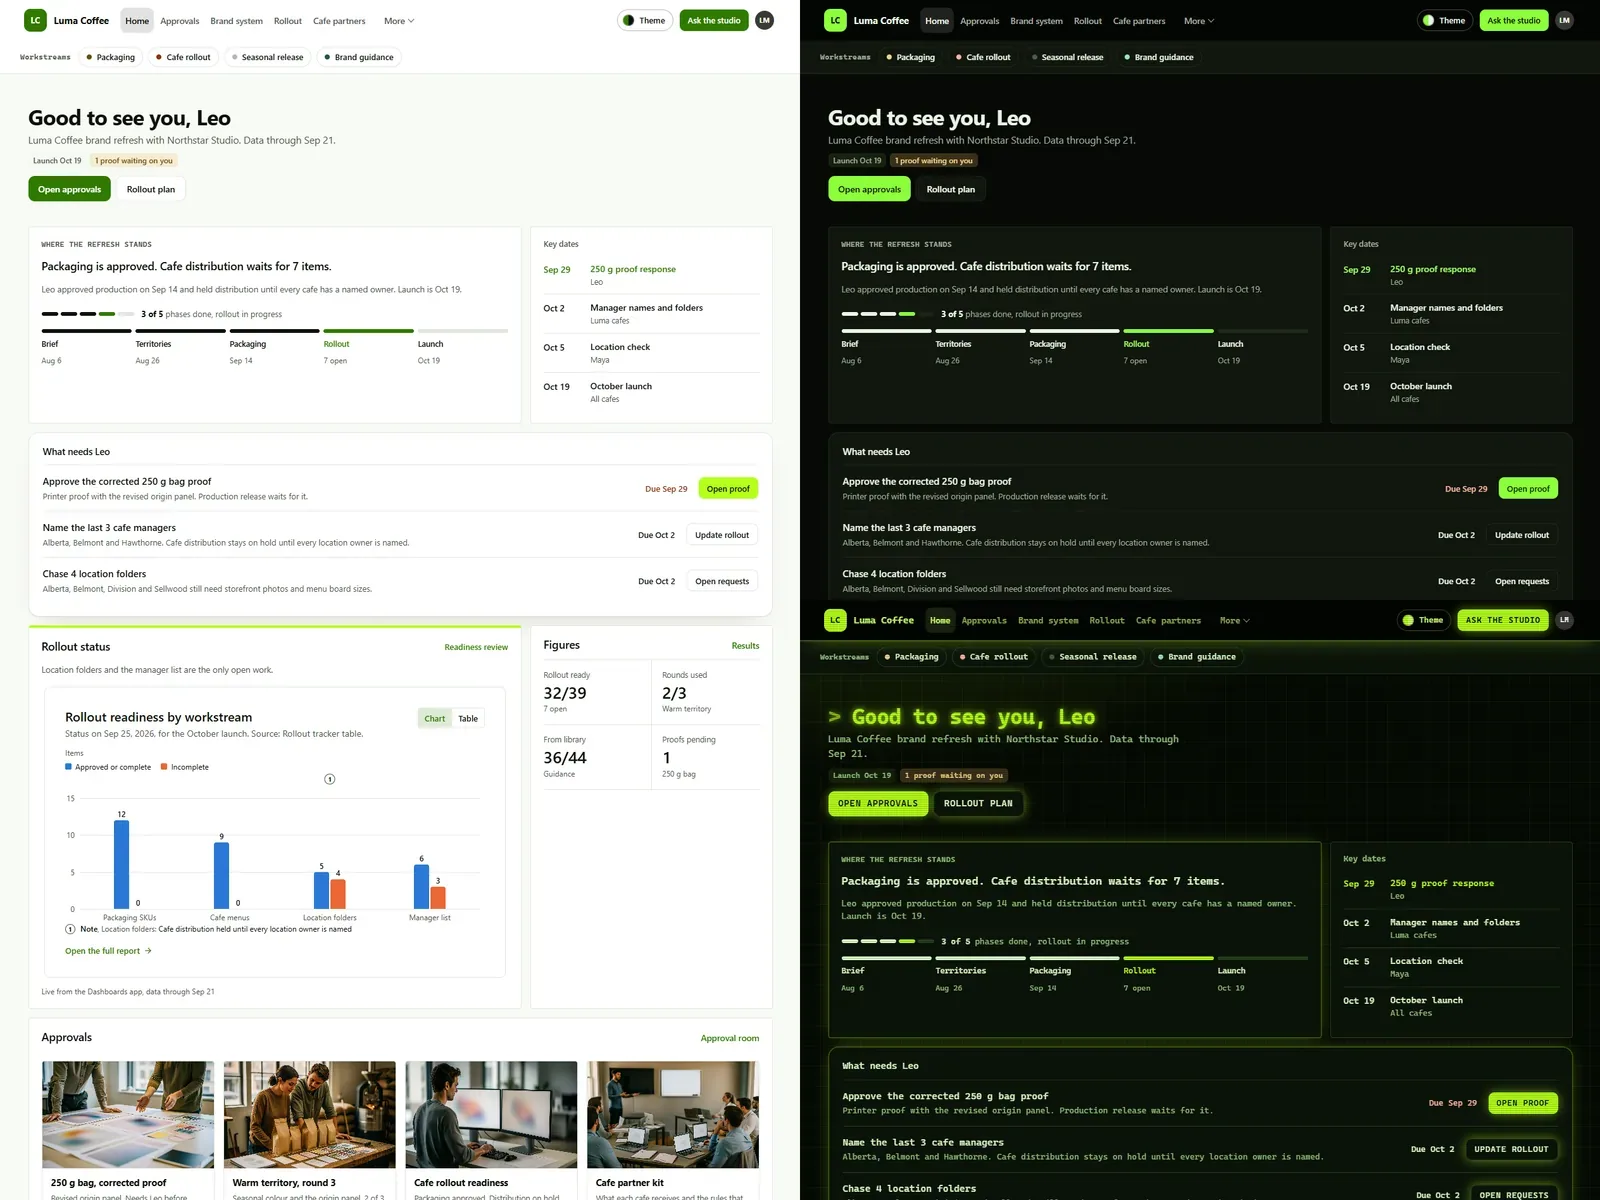
Task: Click the LC logo in the light theme header
Action: (35, 20)
